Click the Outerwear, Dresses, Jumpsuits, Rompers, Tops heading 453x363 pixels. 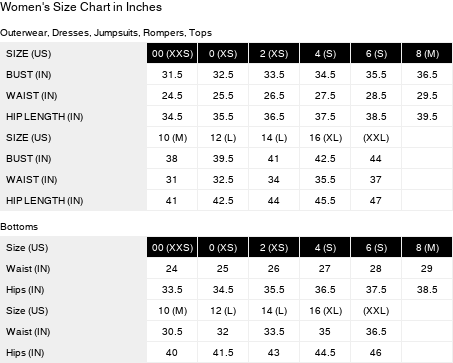tap(106, 33)
